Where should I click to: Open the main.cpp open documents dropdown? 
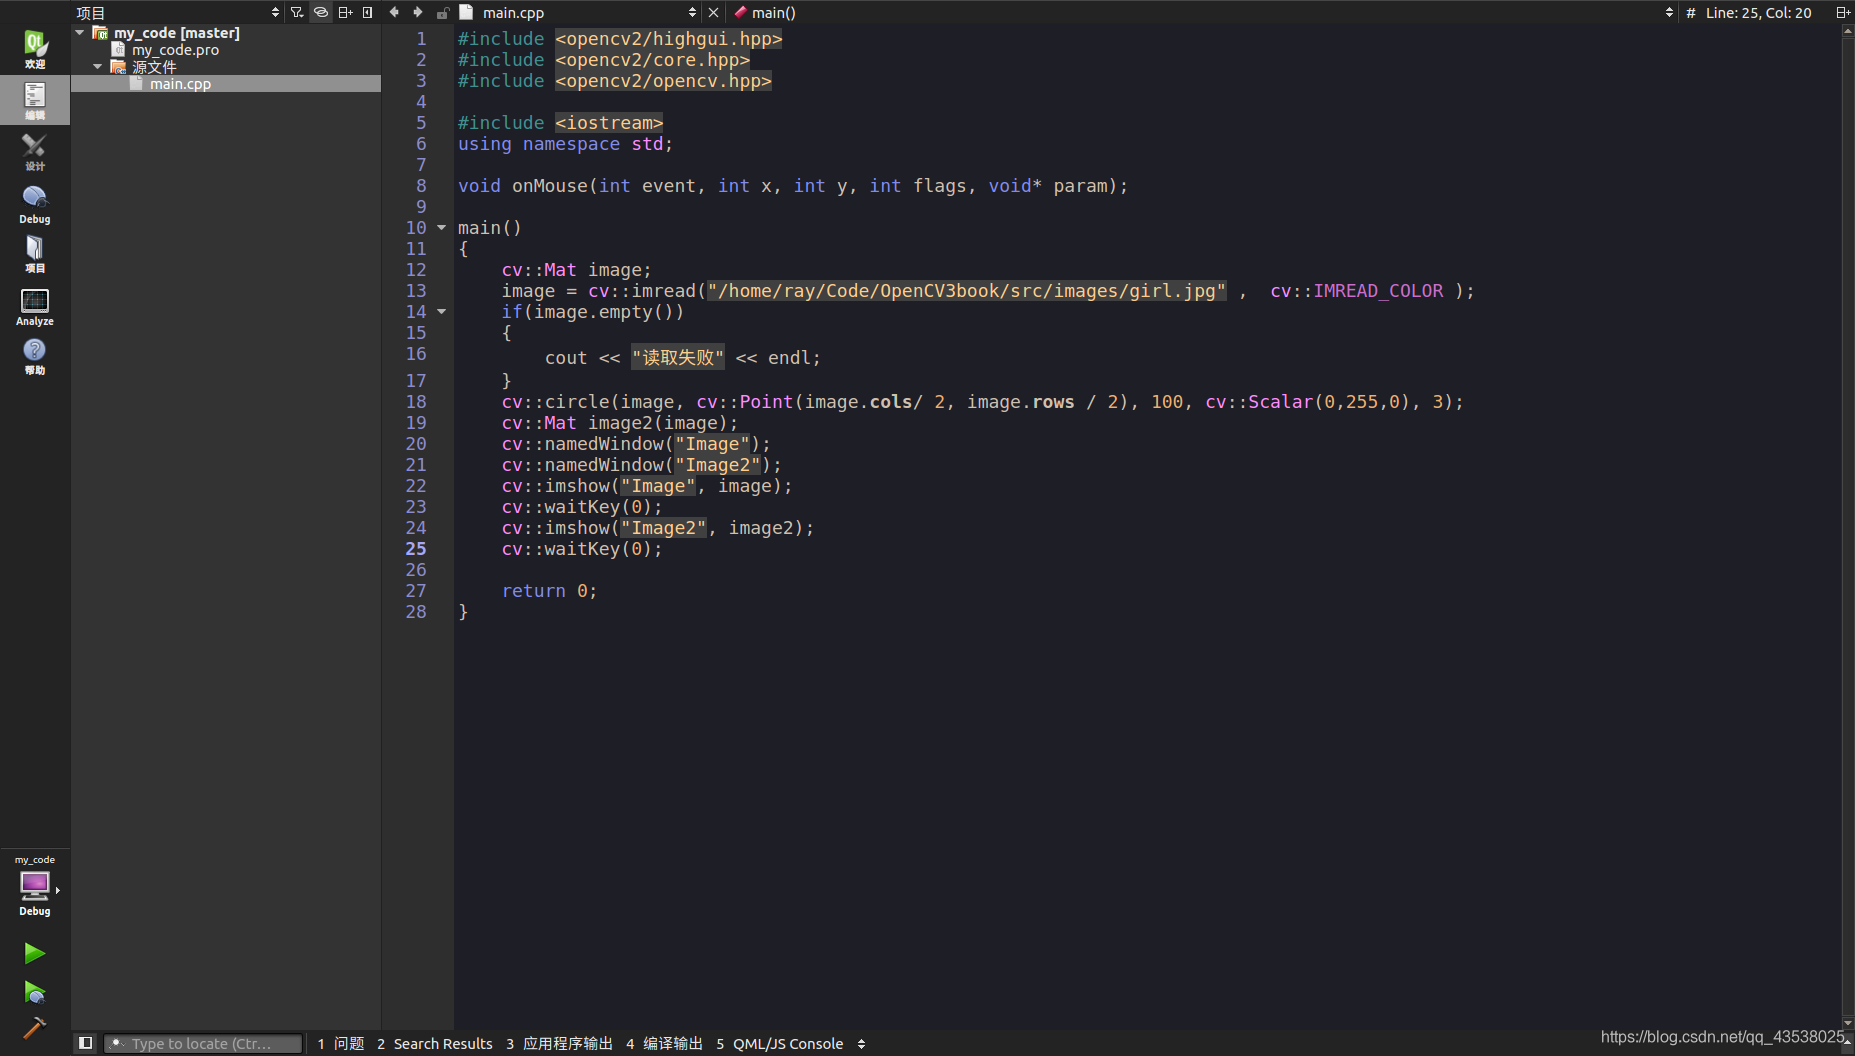tap(578, 12)
